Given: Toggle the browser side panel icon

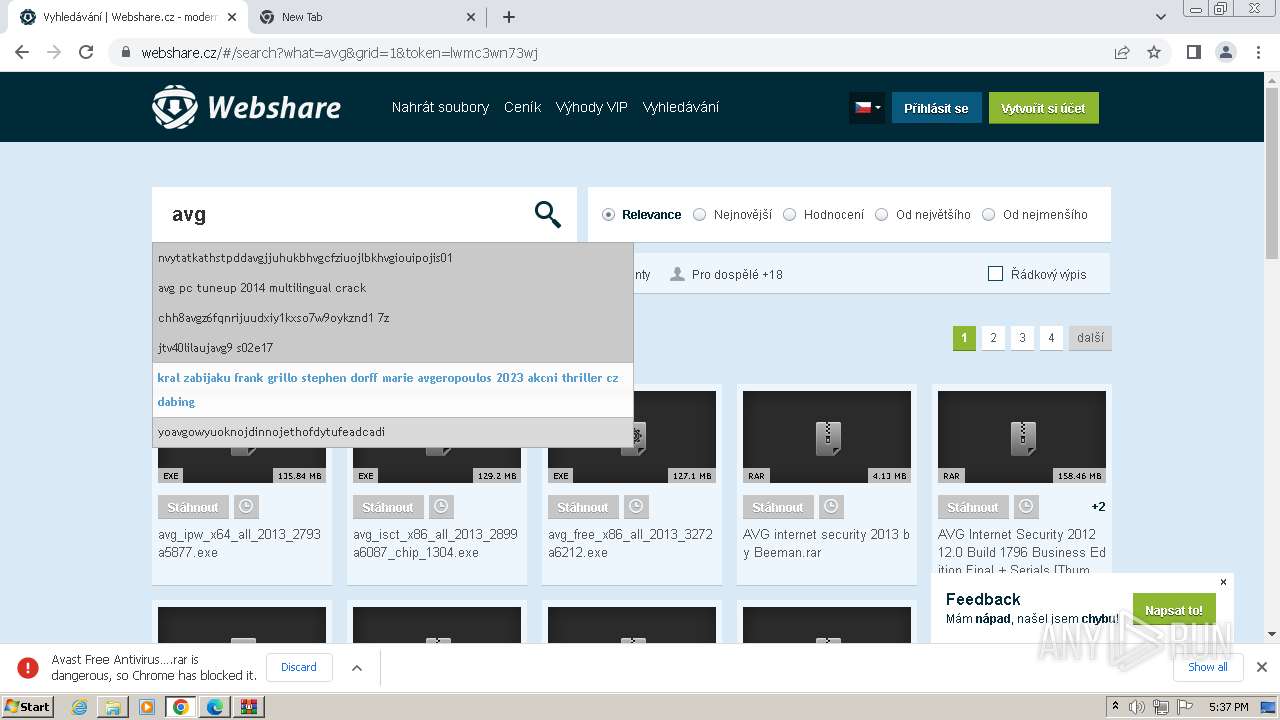Looking at the screenshot, I should tap(1193, 52).
